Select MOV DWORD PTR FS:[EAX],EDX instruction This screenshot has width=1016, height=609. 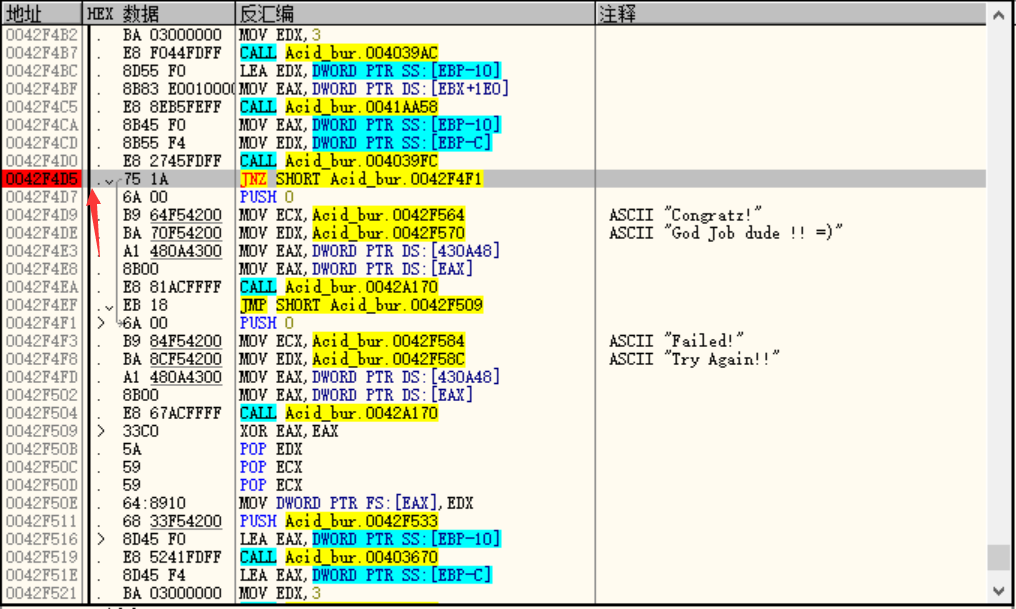[x=356, y=503]
